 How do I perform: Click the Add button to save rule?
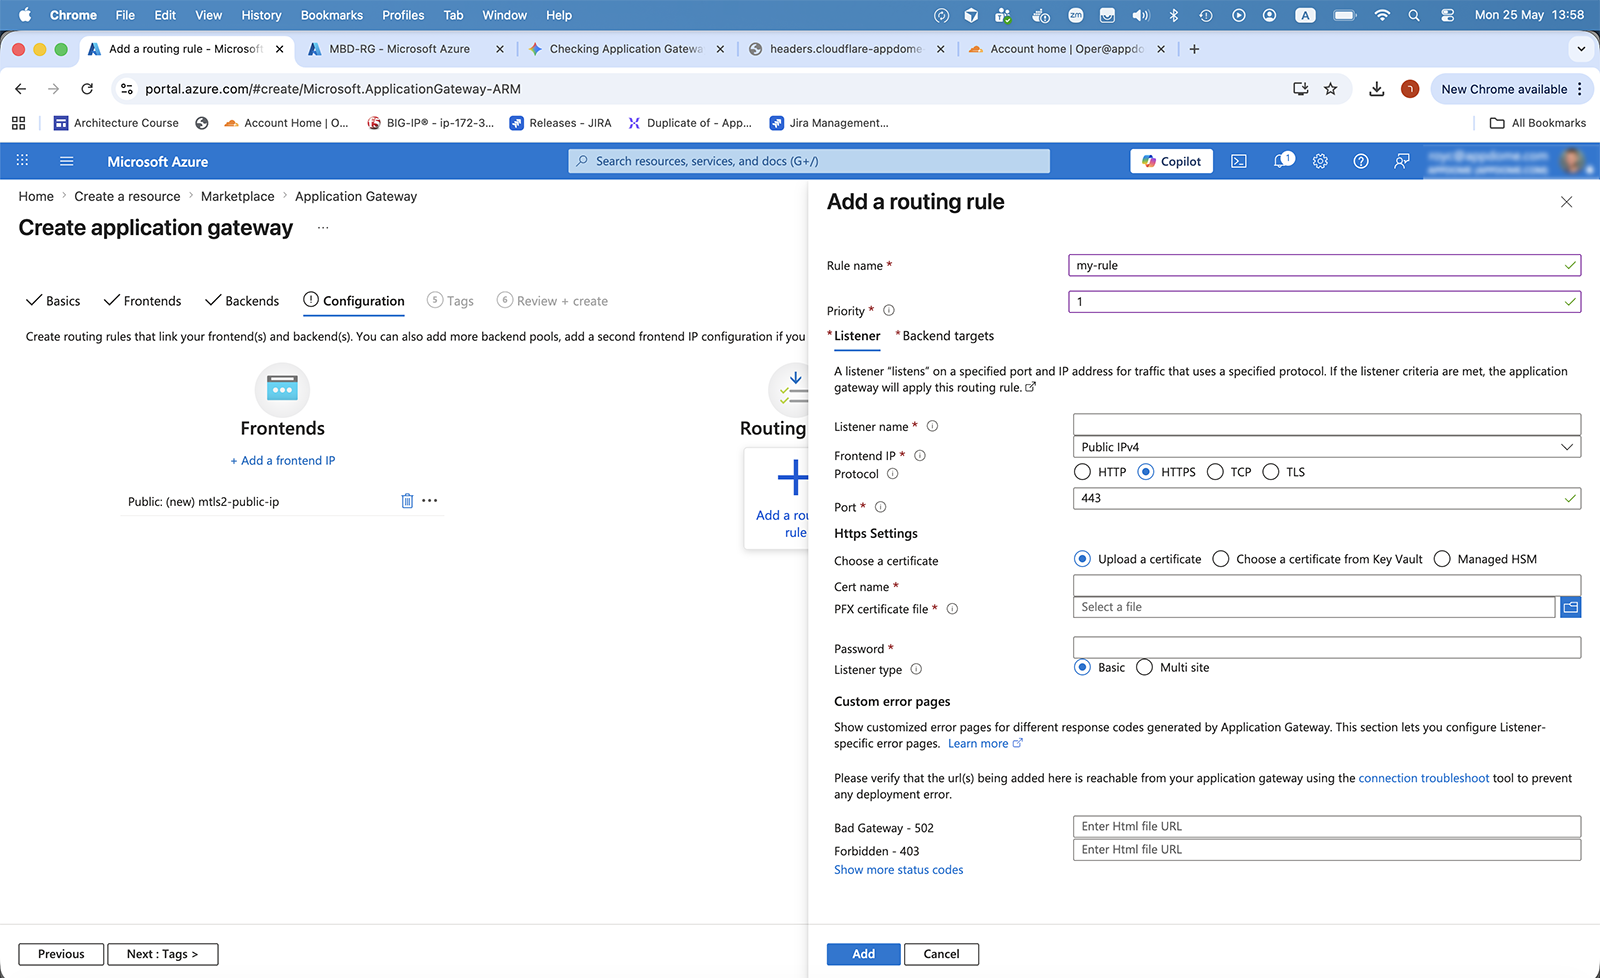pos(863,954)
